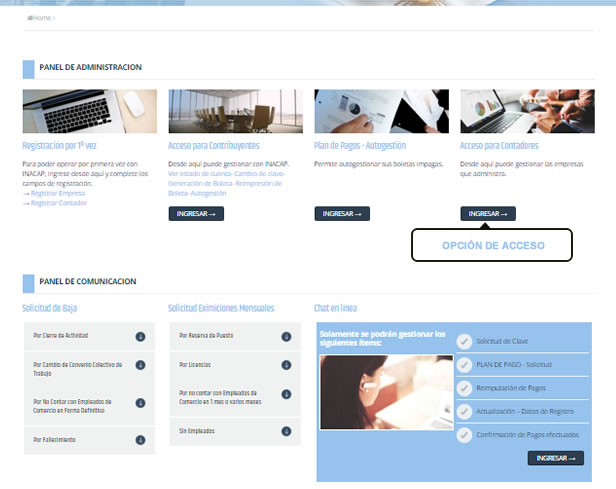616x489 pixels.
Task: Click the arrow icon for Por Fallecimiento
Action: click(141, 439)
